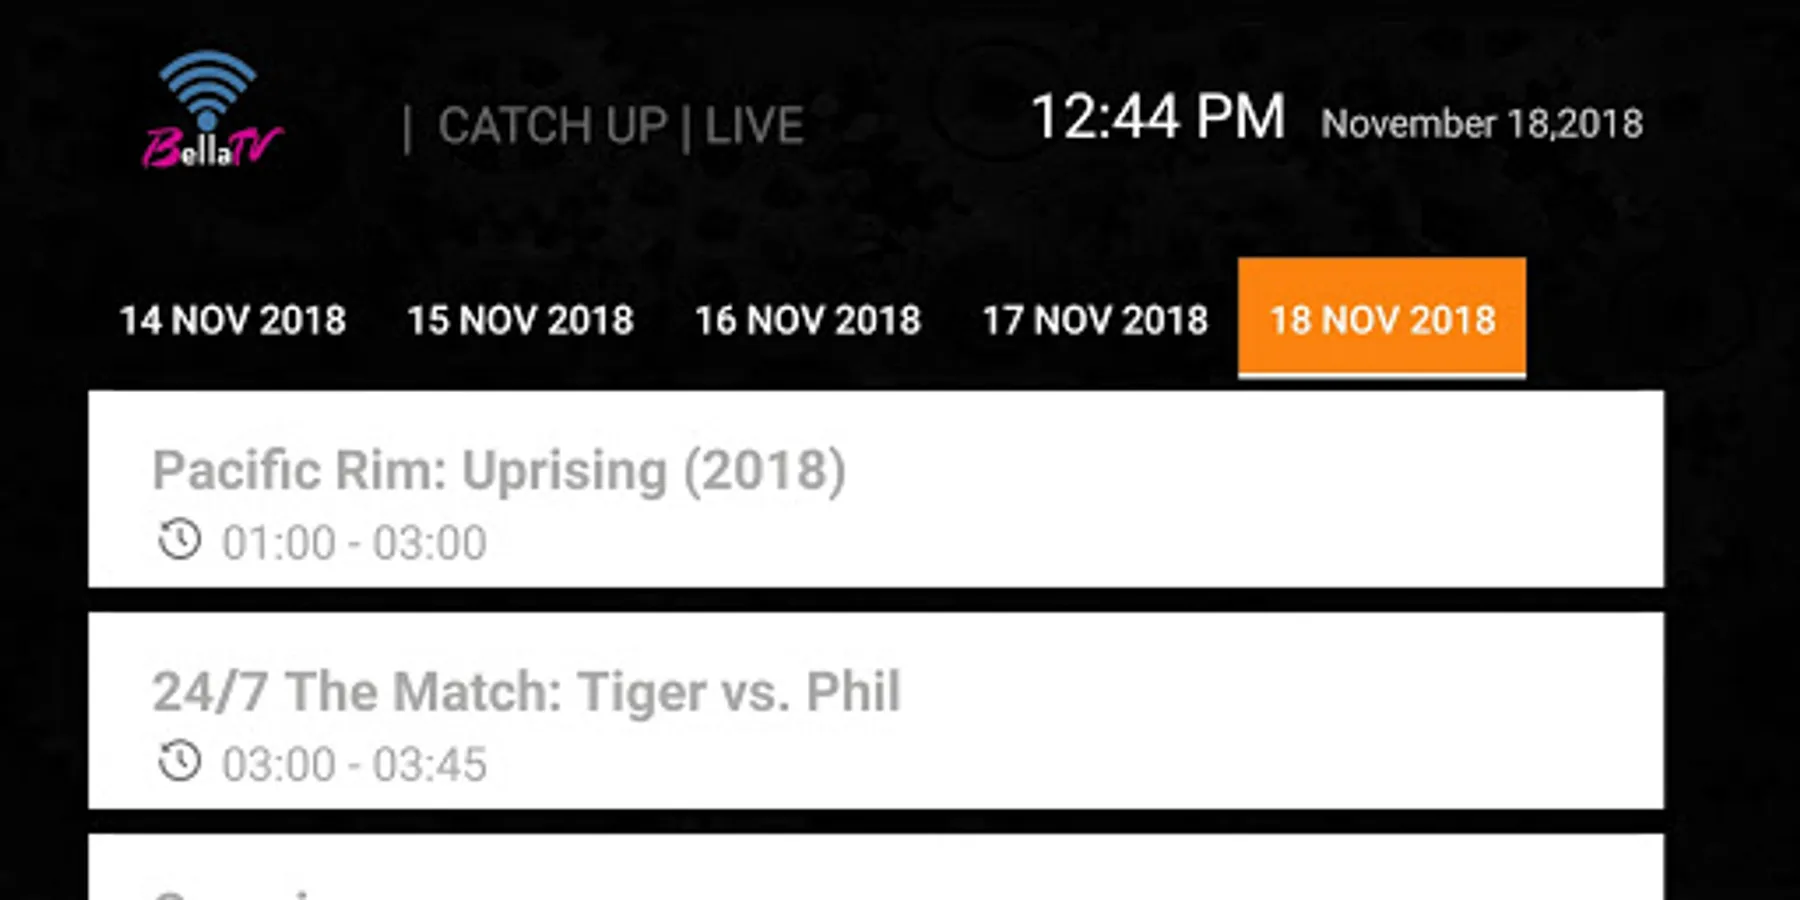Click the separator between CATCH UP and LIVE

(x=686, y=127)
